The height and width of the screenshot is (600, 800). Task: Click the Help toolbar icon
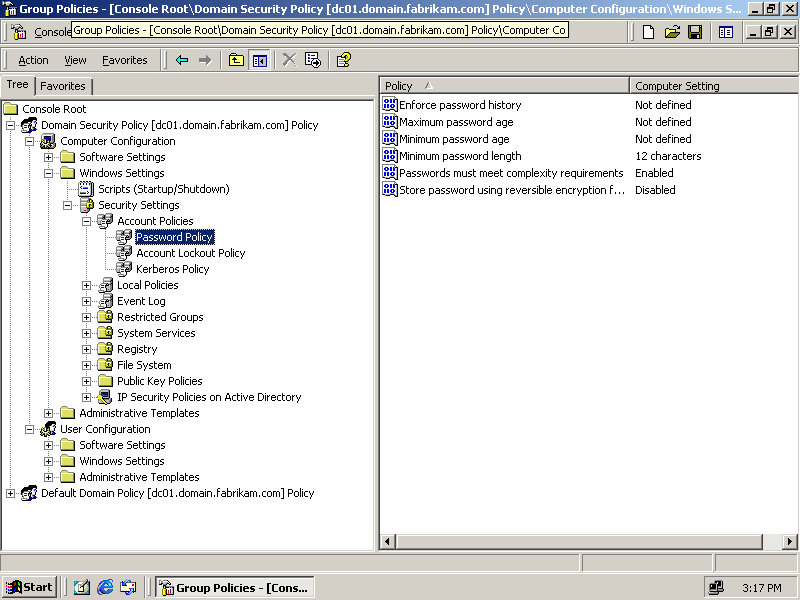pos(343,60)
